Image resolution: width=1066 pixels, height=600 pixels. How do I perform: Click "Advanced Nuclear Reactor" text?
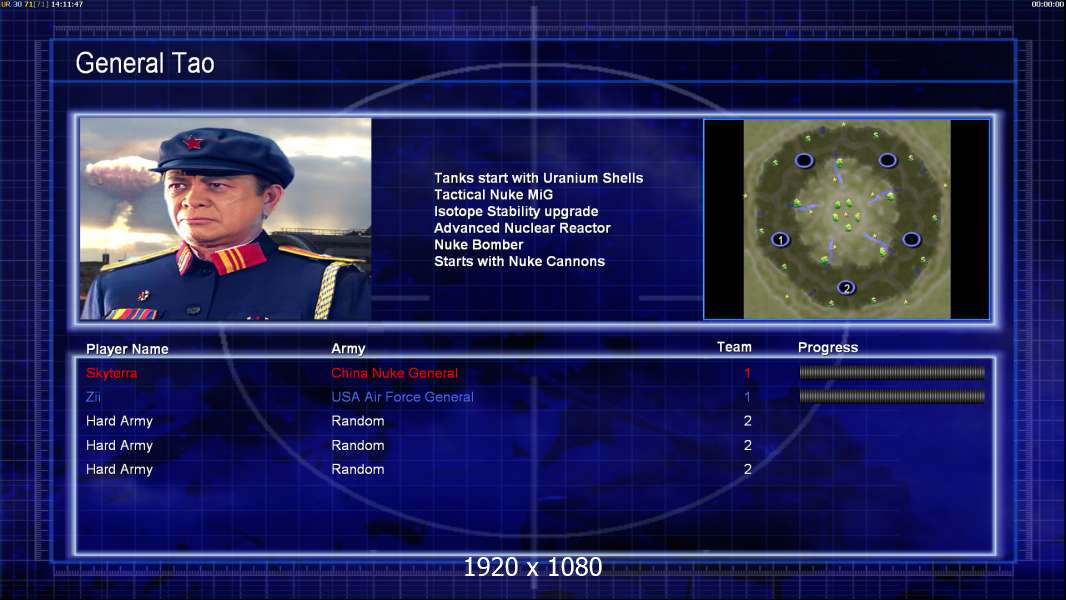[522, 228]
